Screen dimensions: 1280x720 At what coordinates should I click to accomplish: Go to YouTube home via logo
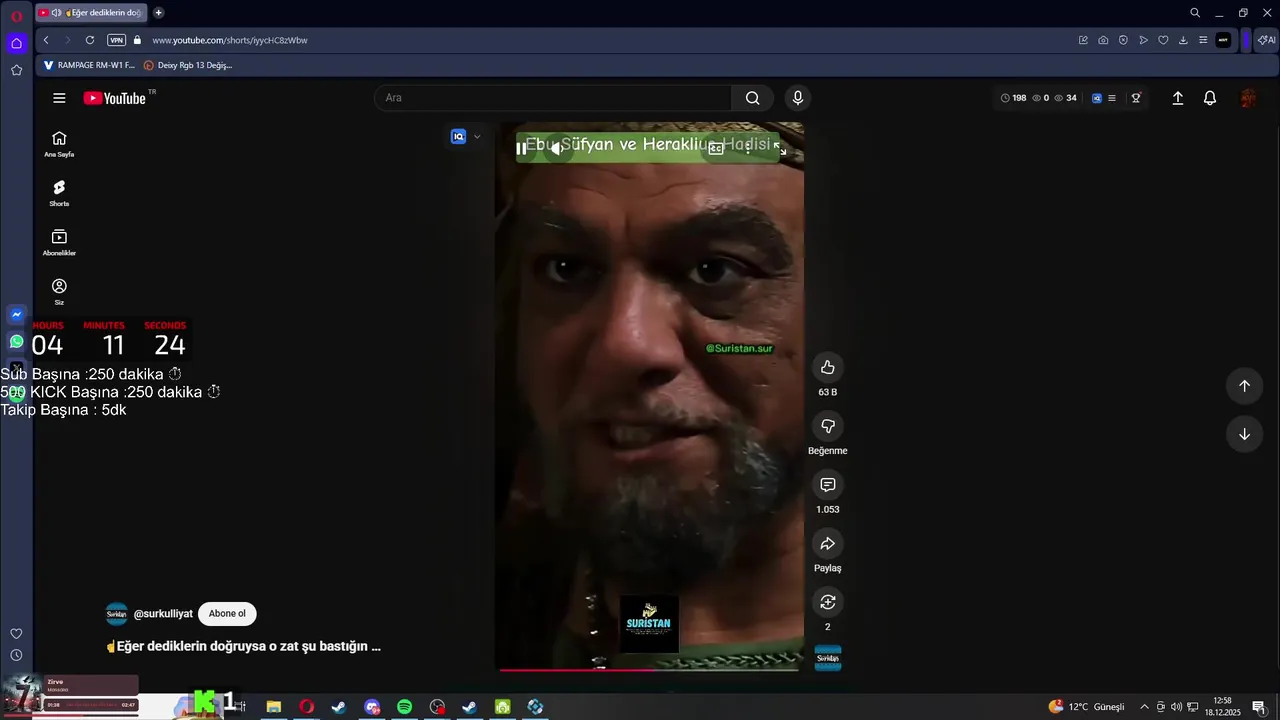pyautogui.click(x=115, y=98)
